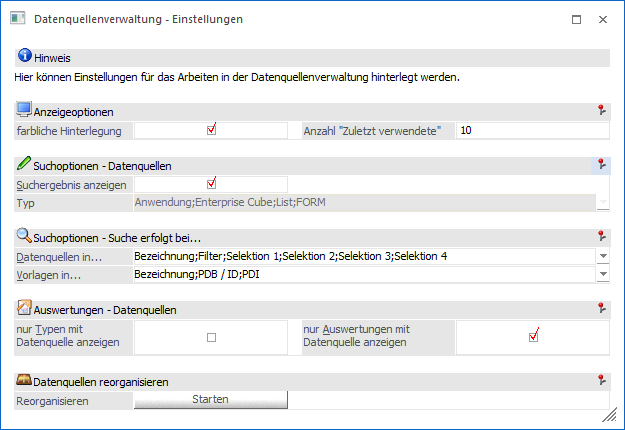
Task: Disable nur Auswertungen mit Datenquelle anzeigen
Action: pos(533,338)
